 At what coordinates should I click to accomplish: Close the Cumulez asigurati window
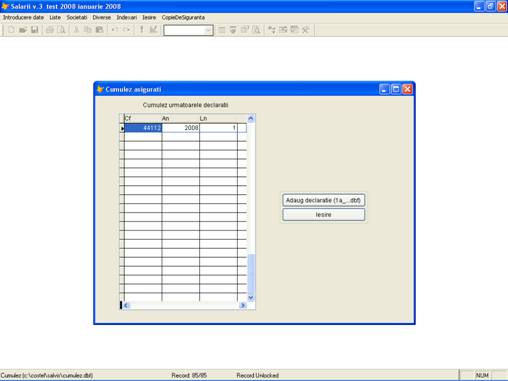pyautogui.click(x=407, y=89)
